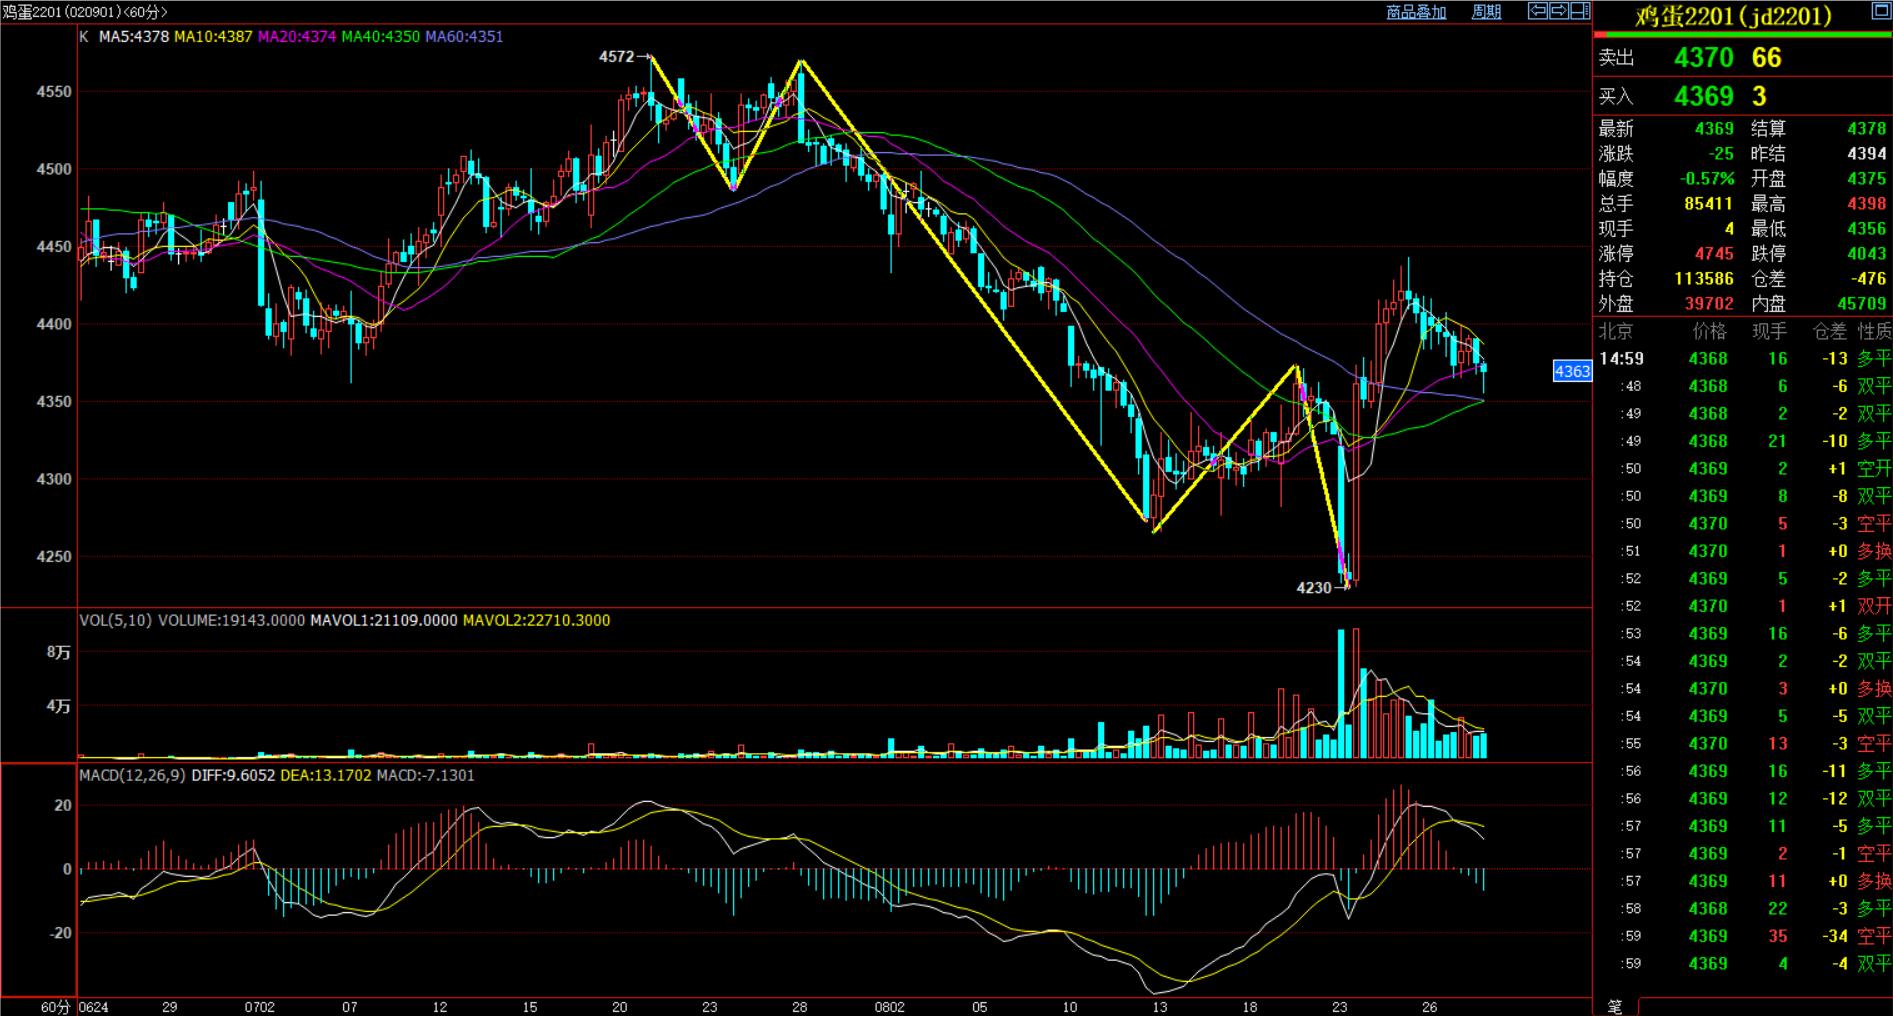
Task: Click the red-green buy/sell ratio bar
Action: (1742, 35)
